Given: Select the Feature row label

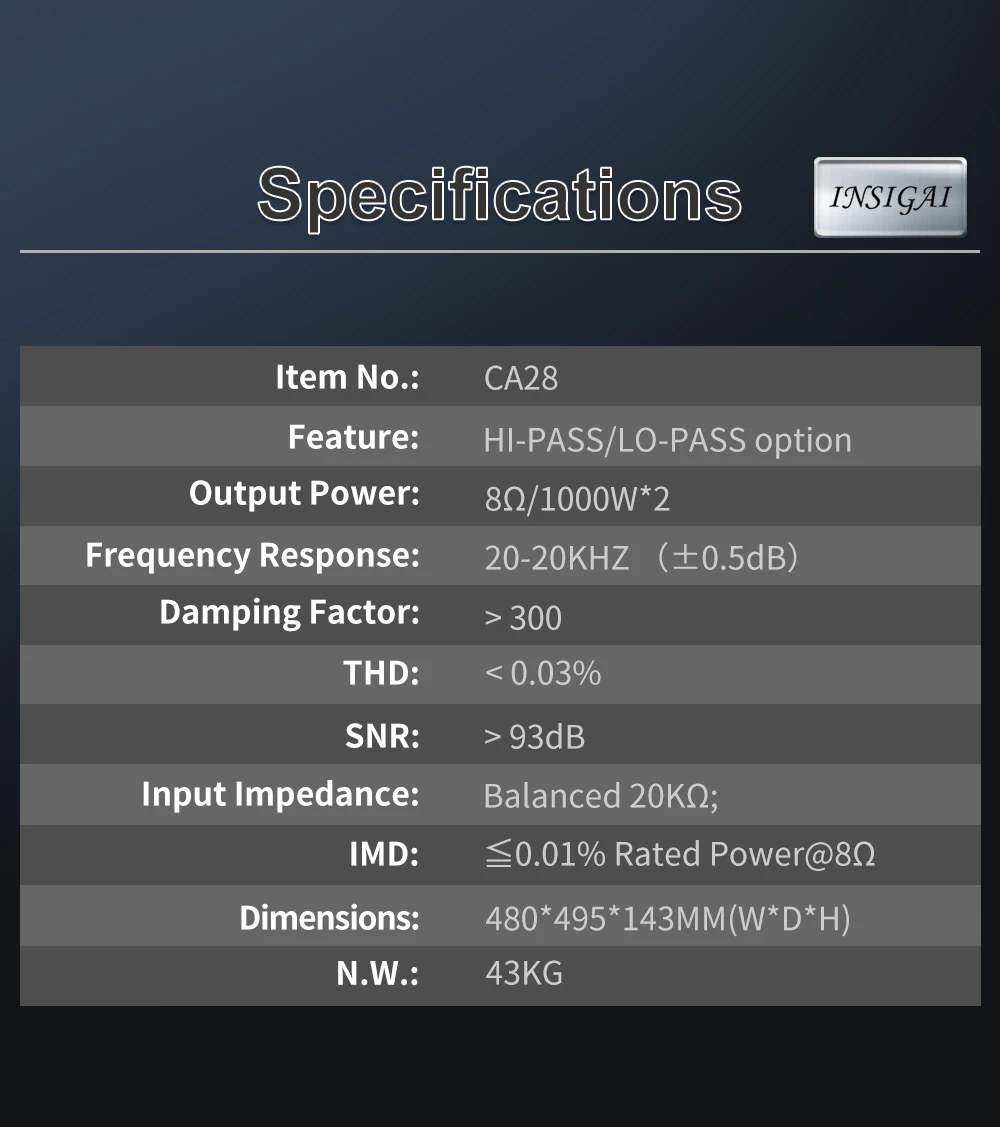Looking at the screenshot, I should pyautogui.click(x=353, y=437).
